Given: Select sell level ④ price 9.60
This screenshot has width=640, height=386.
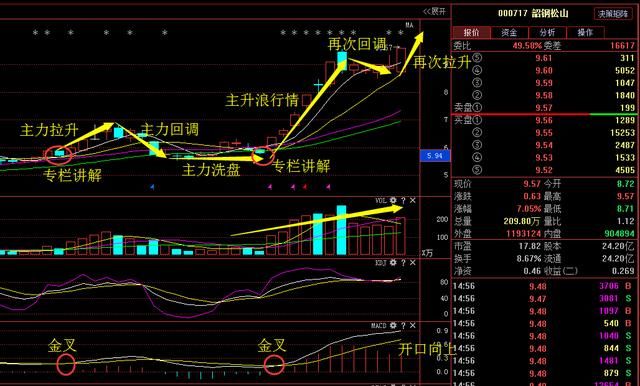Looking at the screenshot, I should point(544,71).
